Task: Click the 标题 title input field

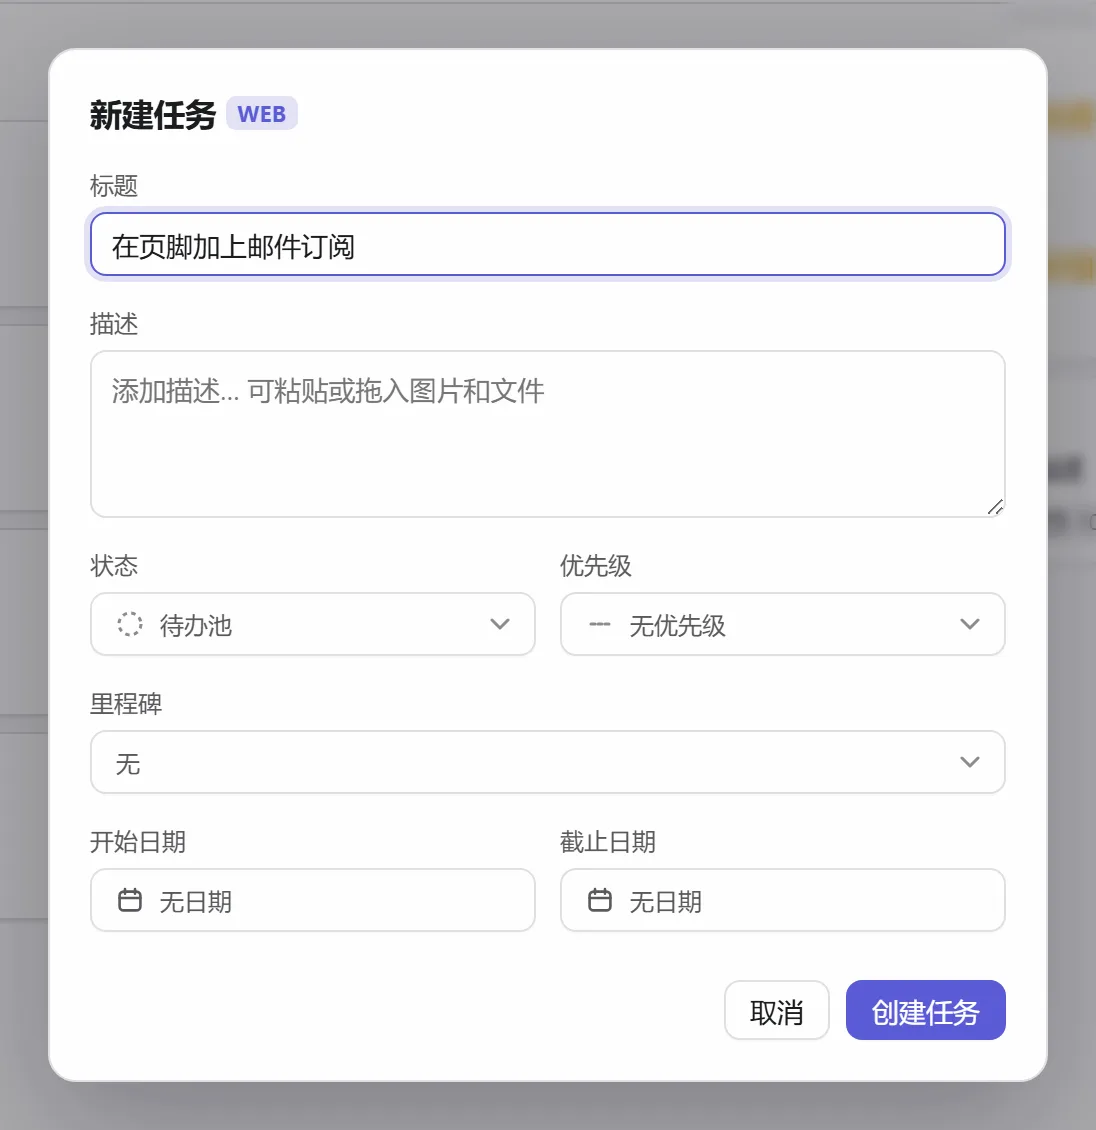Action: tap(548, 244)
